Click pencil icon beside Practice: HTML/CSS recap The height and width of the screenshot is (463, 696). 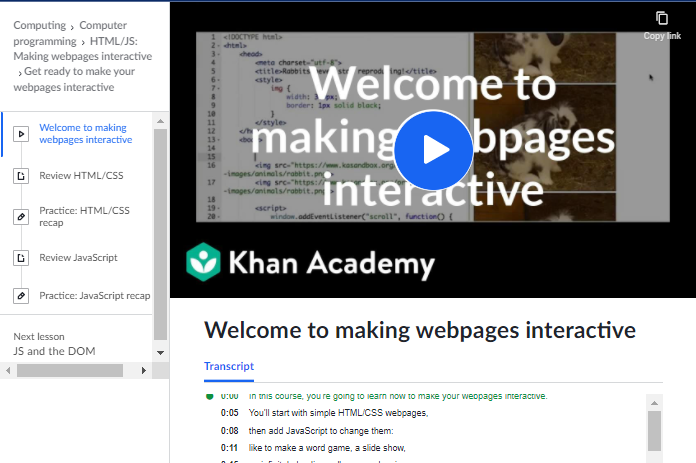tap(21, 217)
